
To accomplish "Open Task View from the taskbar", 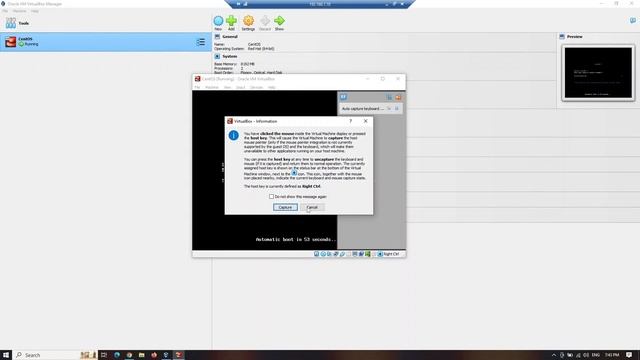I will point(104,355).
